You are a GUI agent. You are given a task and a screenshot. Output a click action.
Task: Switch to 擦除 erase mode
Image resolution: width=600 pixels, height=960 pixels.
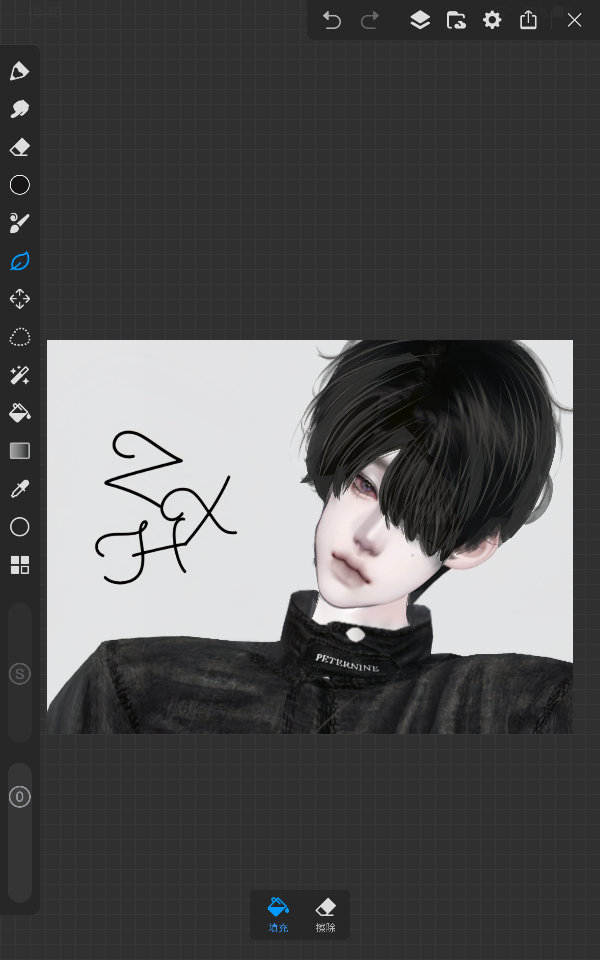coord(325,914)
